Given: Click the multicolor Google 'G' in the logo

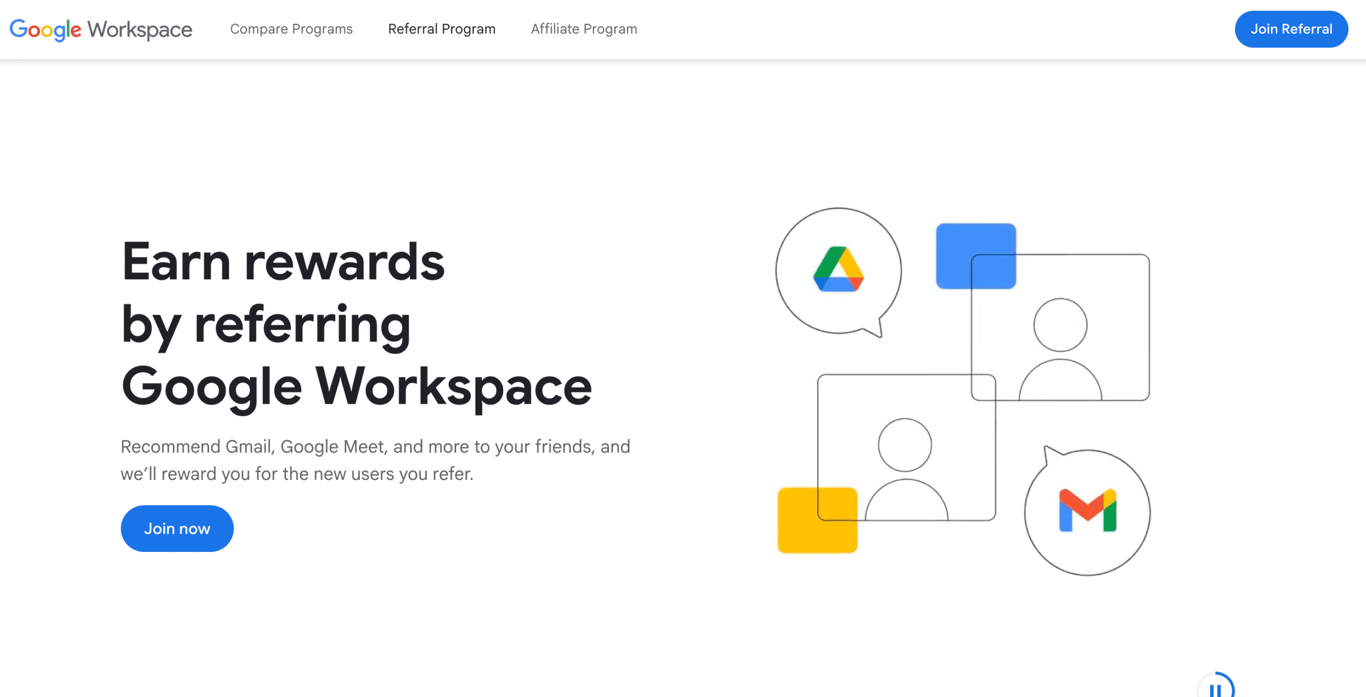Looking at the screenshot, I should point(18,29).
